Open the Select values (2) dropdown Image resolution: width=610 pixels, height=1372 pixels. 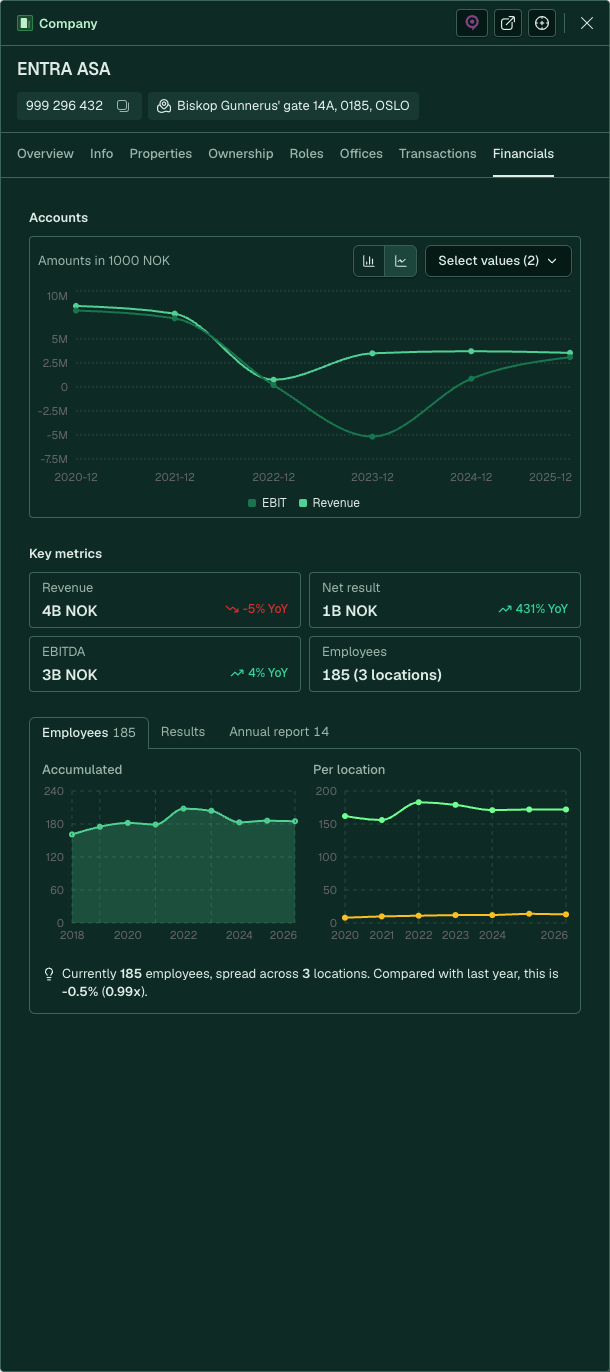(x=498, y=261)
